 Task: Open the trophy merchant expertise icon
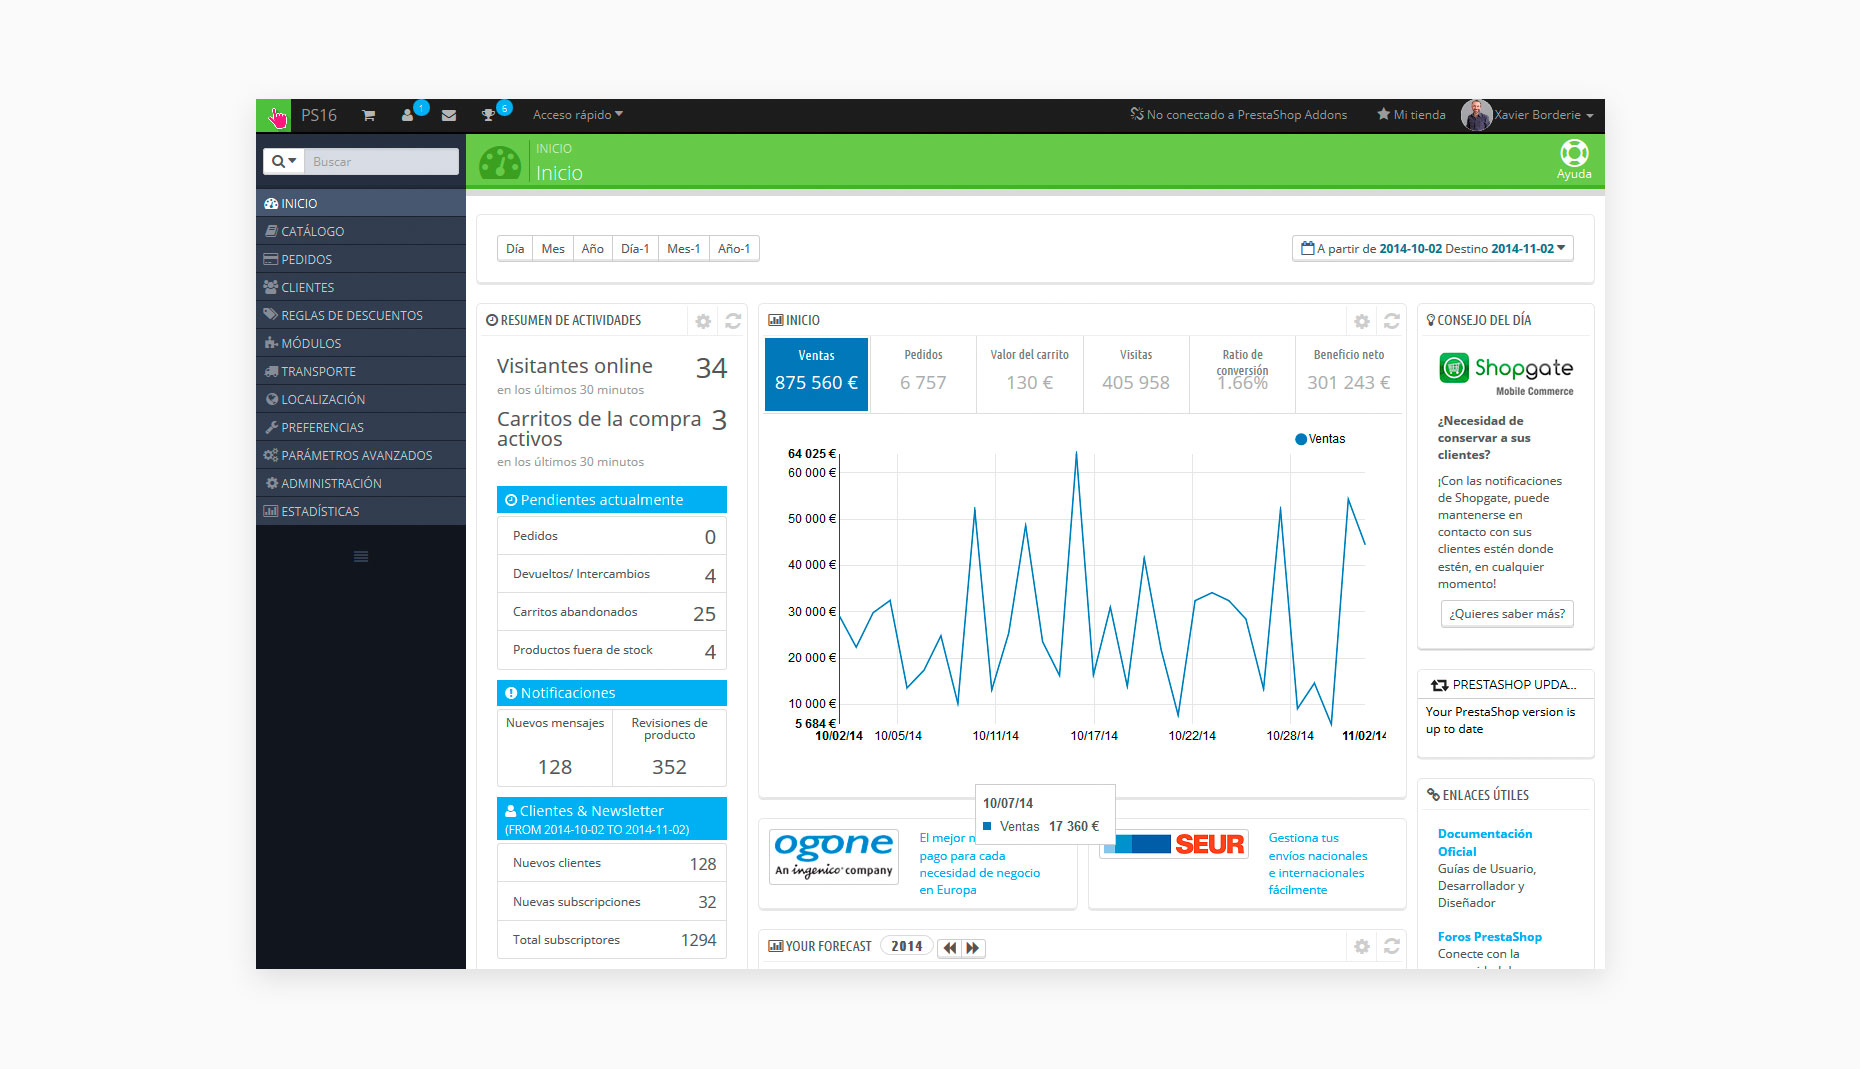coord(488,115)
